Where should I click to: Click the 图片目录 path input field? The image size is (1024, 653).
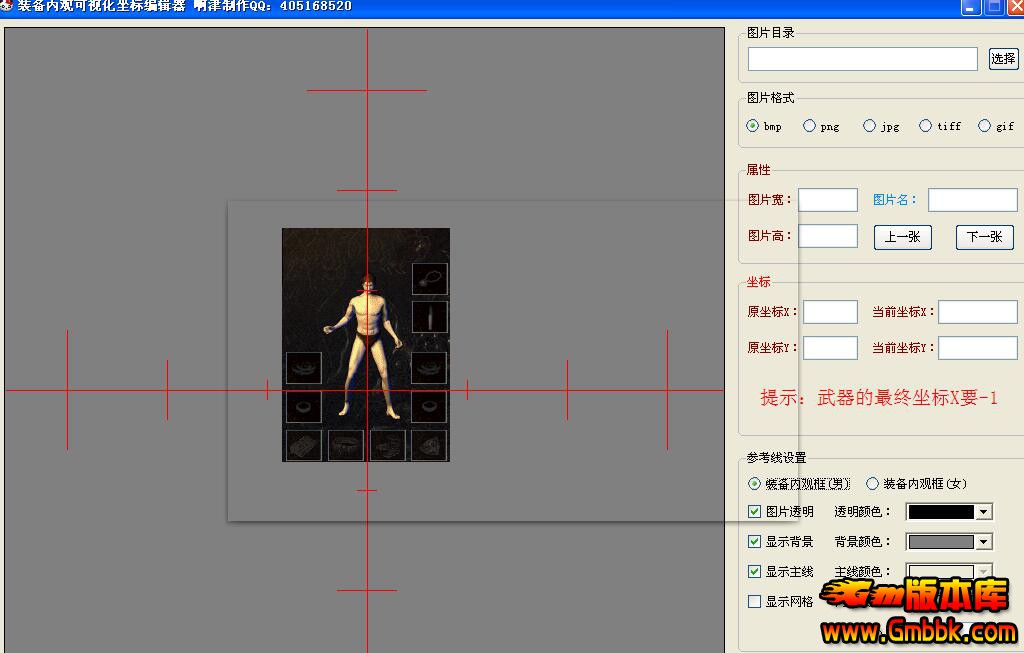862,59
